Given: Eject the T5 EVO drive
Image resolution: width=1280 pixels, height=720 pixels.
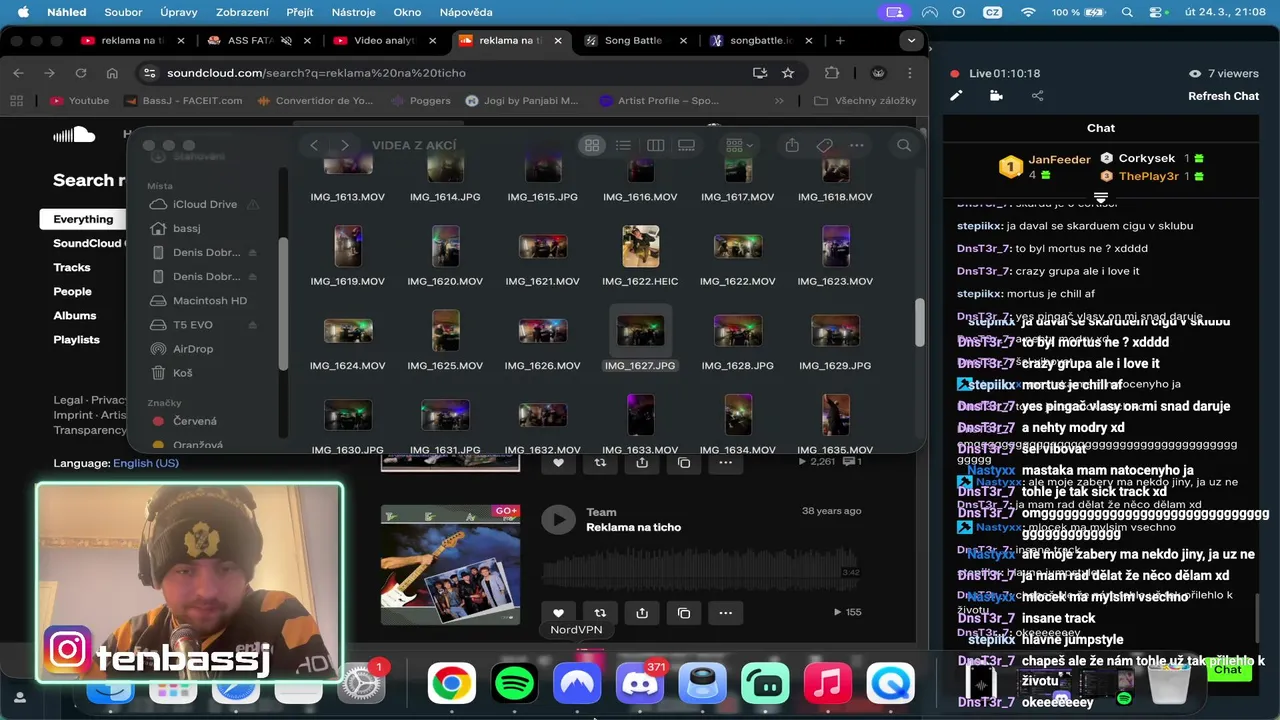Looking at the screenshot, I should tap(253, 325).
